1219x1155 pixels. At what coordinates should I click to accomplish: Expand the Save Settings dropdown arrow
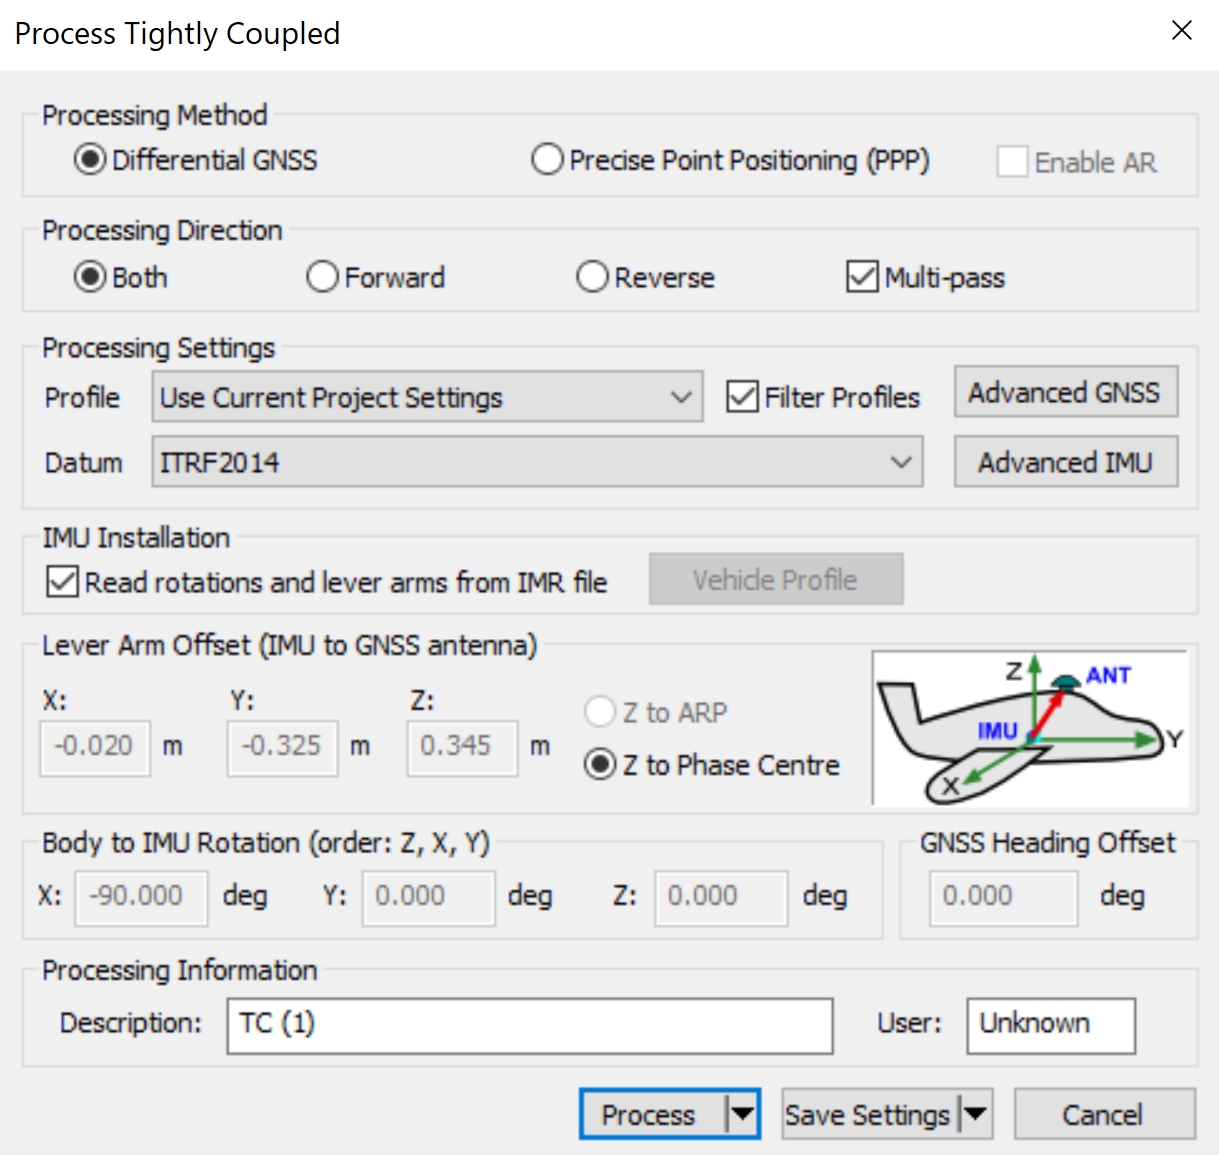[975, 1114]
